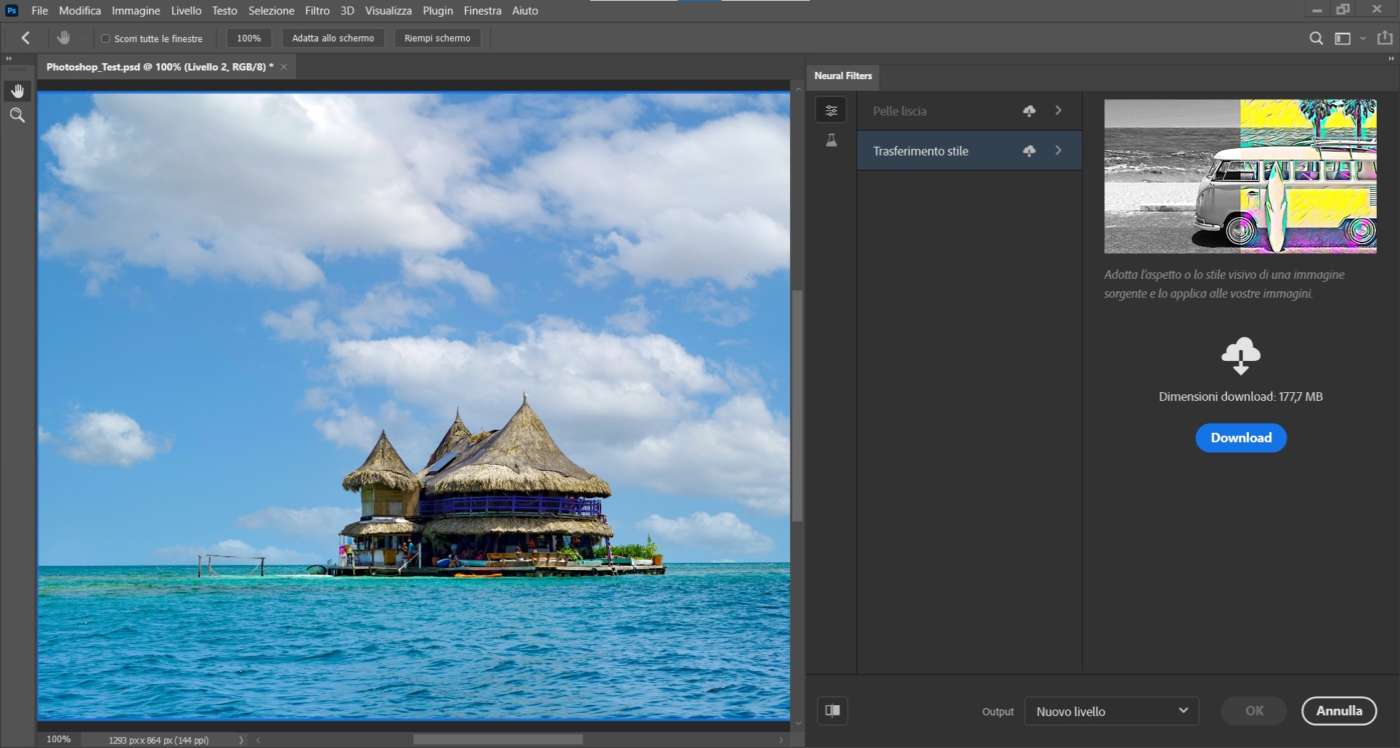Click the horizontal canvas scrollbar
This screenshot has width=1400, height=748.
pyautogui.click(x=497, y=739)
